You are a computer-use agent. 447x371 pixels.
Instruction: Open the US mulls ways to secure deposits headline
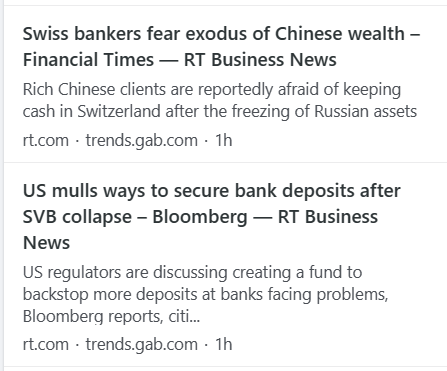[x=212, y=217]
